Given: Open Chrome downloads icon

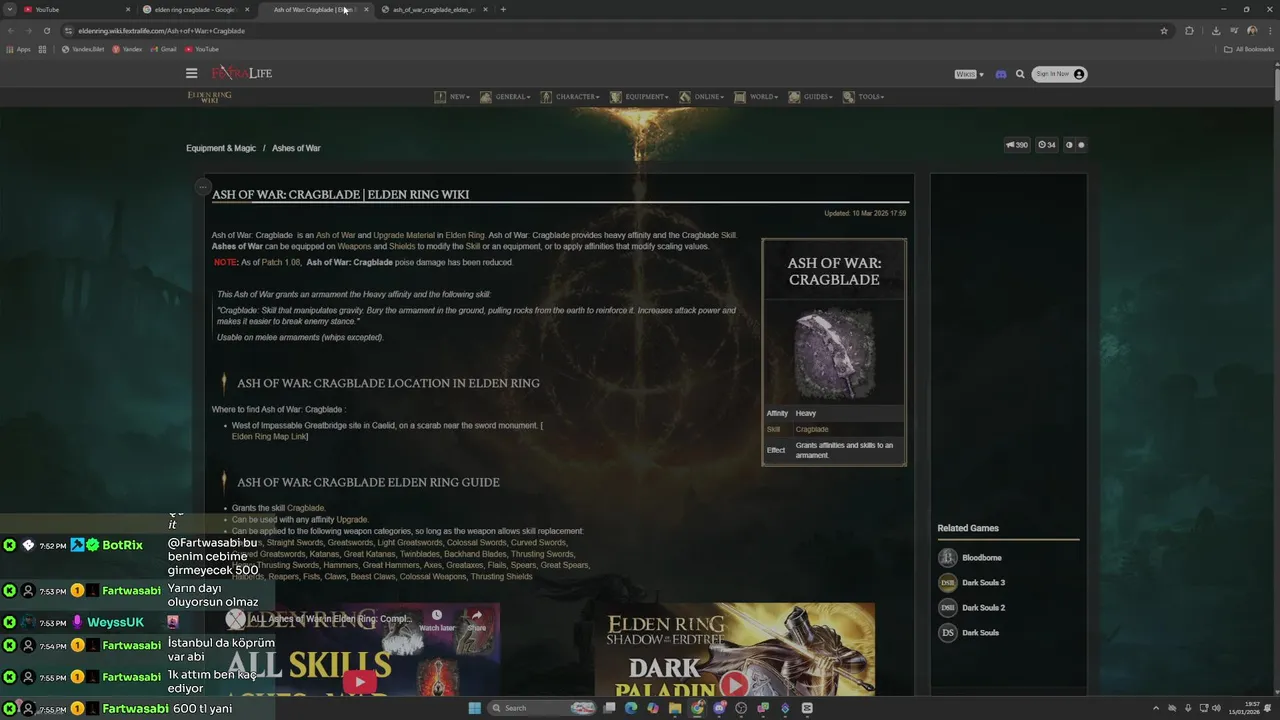Looking at the screenshot, I should (1215, 31).
